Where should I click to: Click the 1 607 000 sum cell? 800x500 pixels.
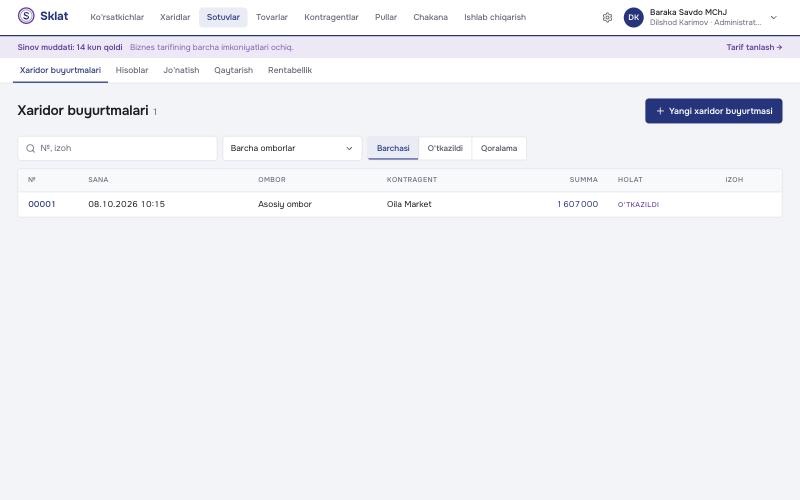coord(578,204)
